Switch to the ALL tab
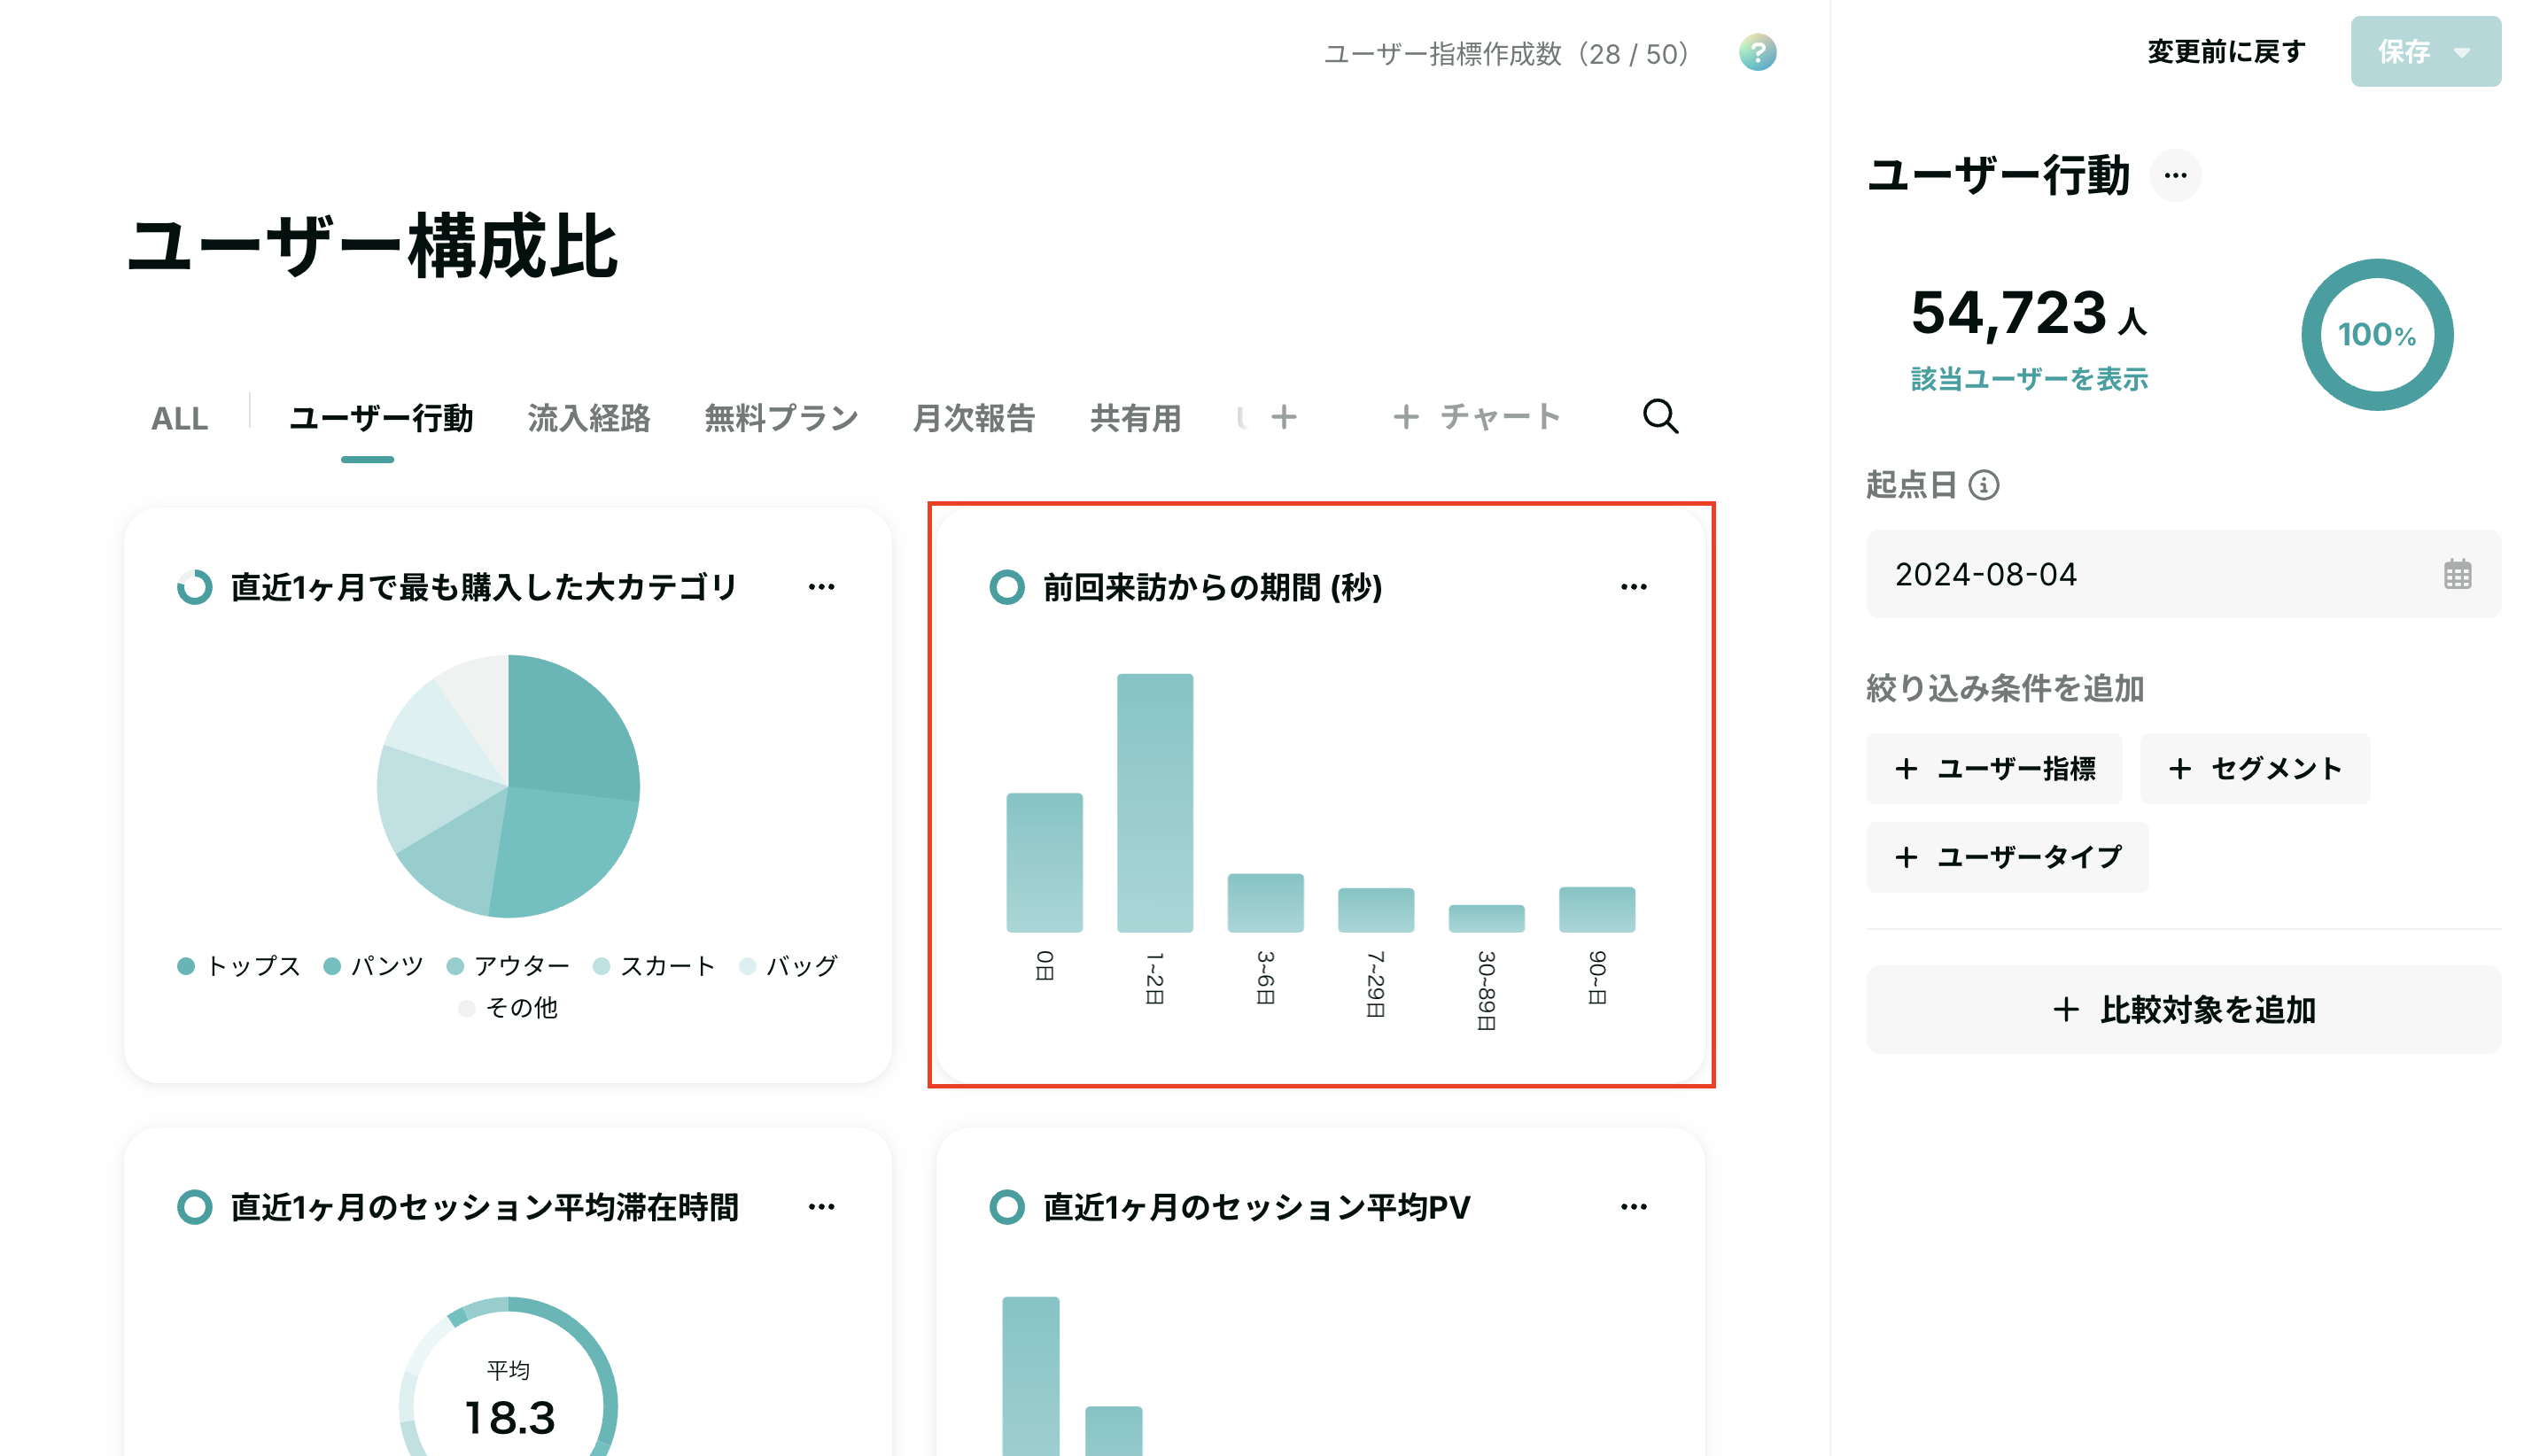Screen dimensions: 2532x1456 point(179,418)
